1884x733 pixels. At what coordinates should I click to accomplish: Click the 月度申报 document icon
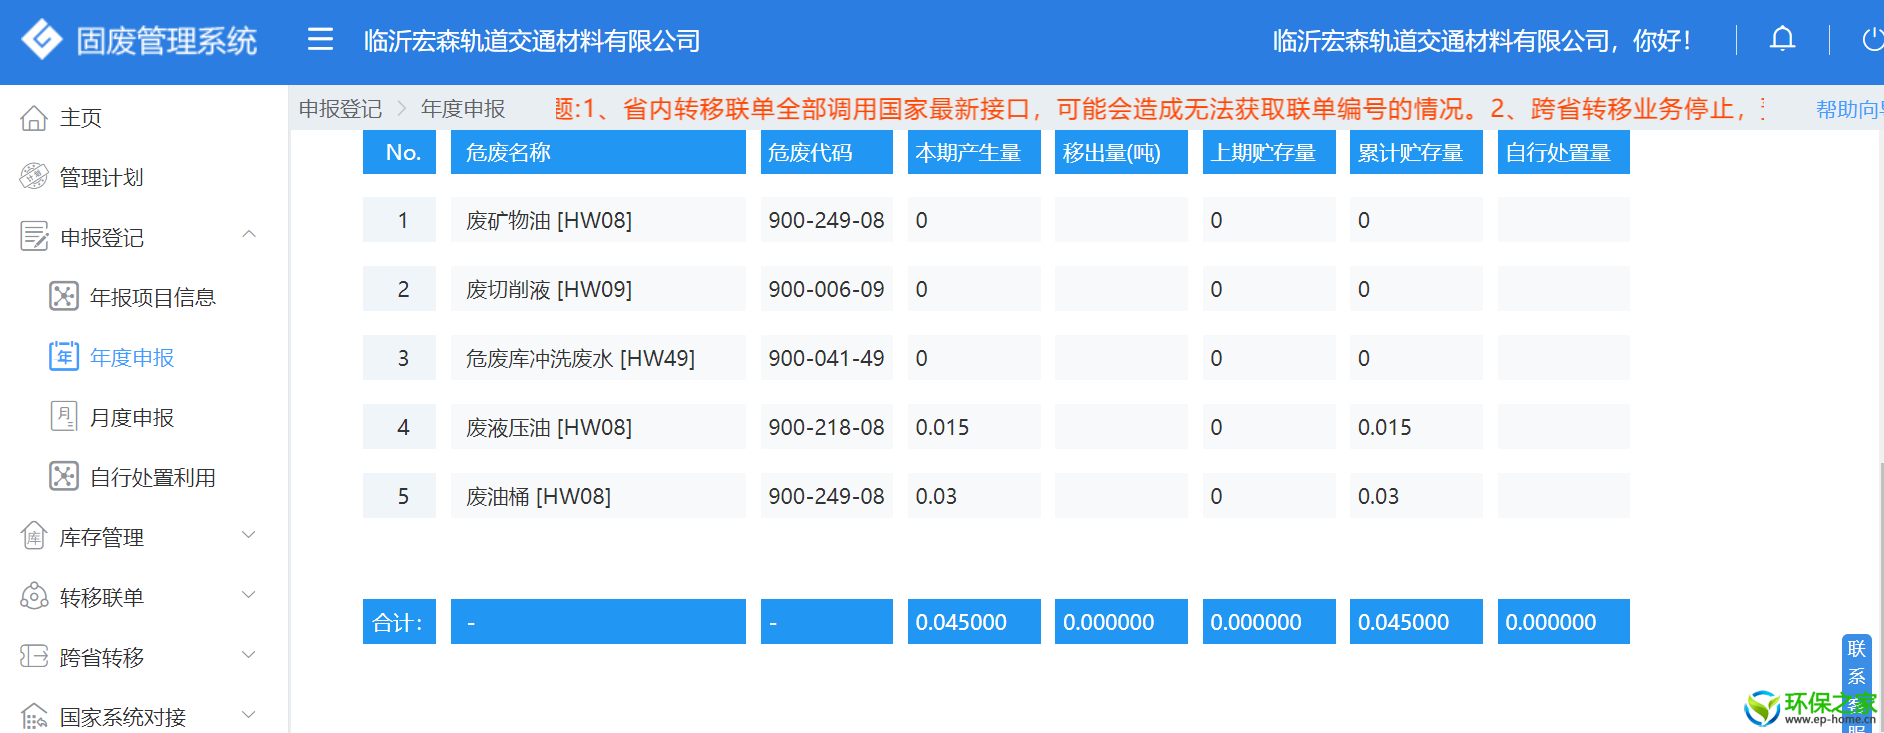(64, 416)
